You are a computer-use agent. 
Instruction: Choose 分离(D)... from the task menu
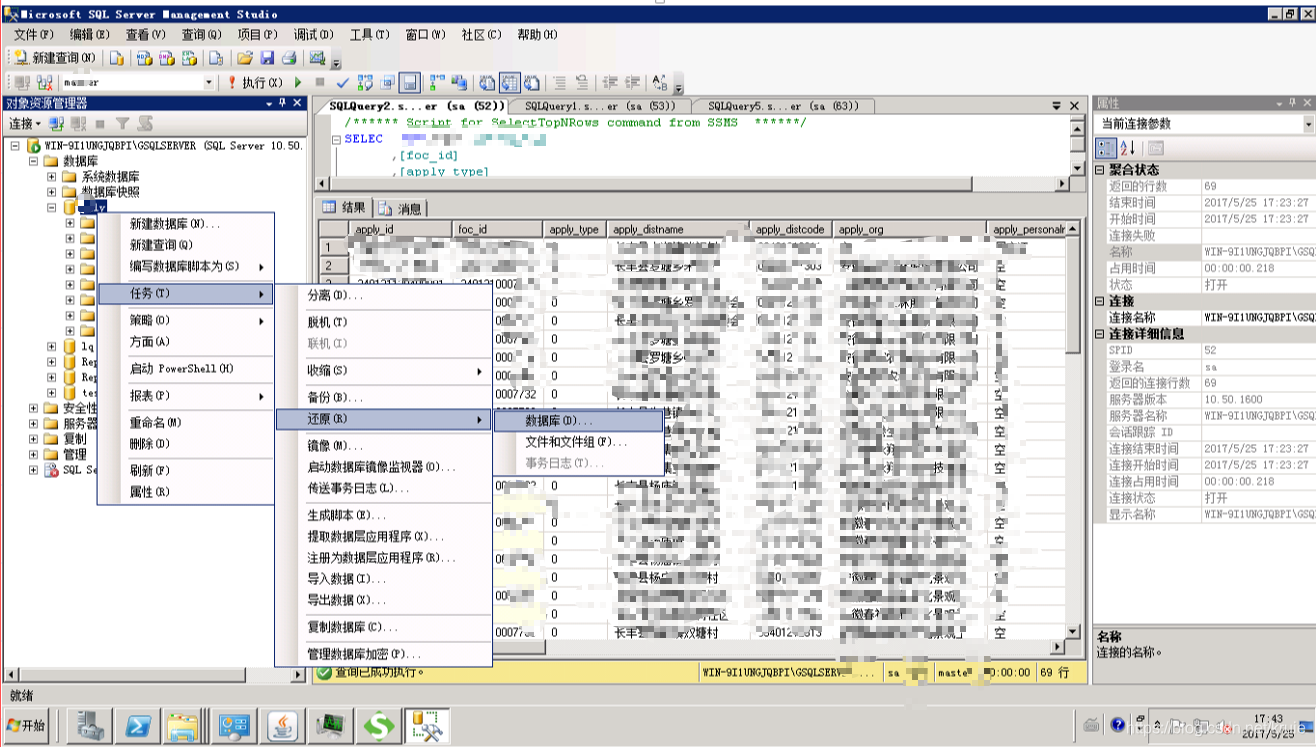click(385, 296)
